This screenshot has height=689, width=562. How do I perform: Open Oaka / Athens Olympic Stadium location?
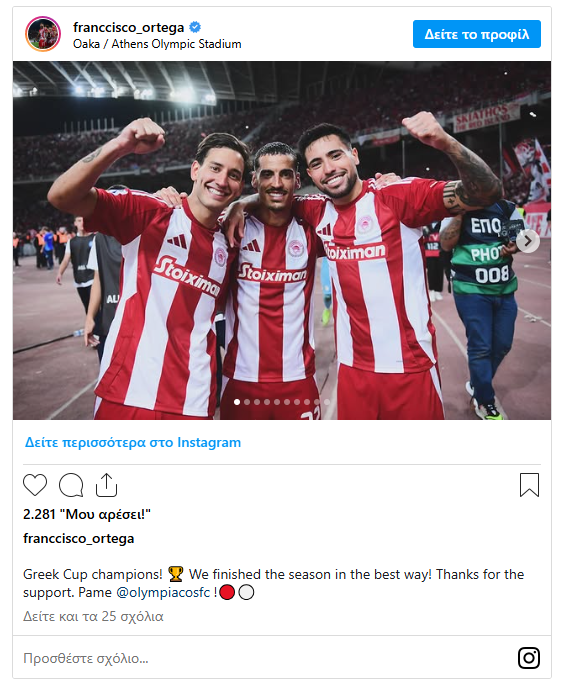coord(157,44)
